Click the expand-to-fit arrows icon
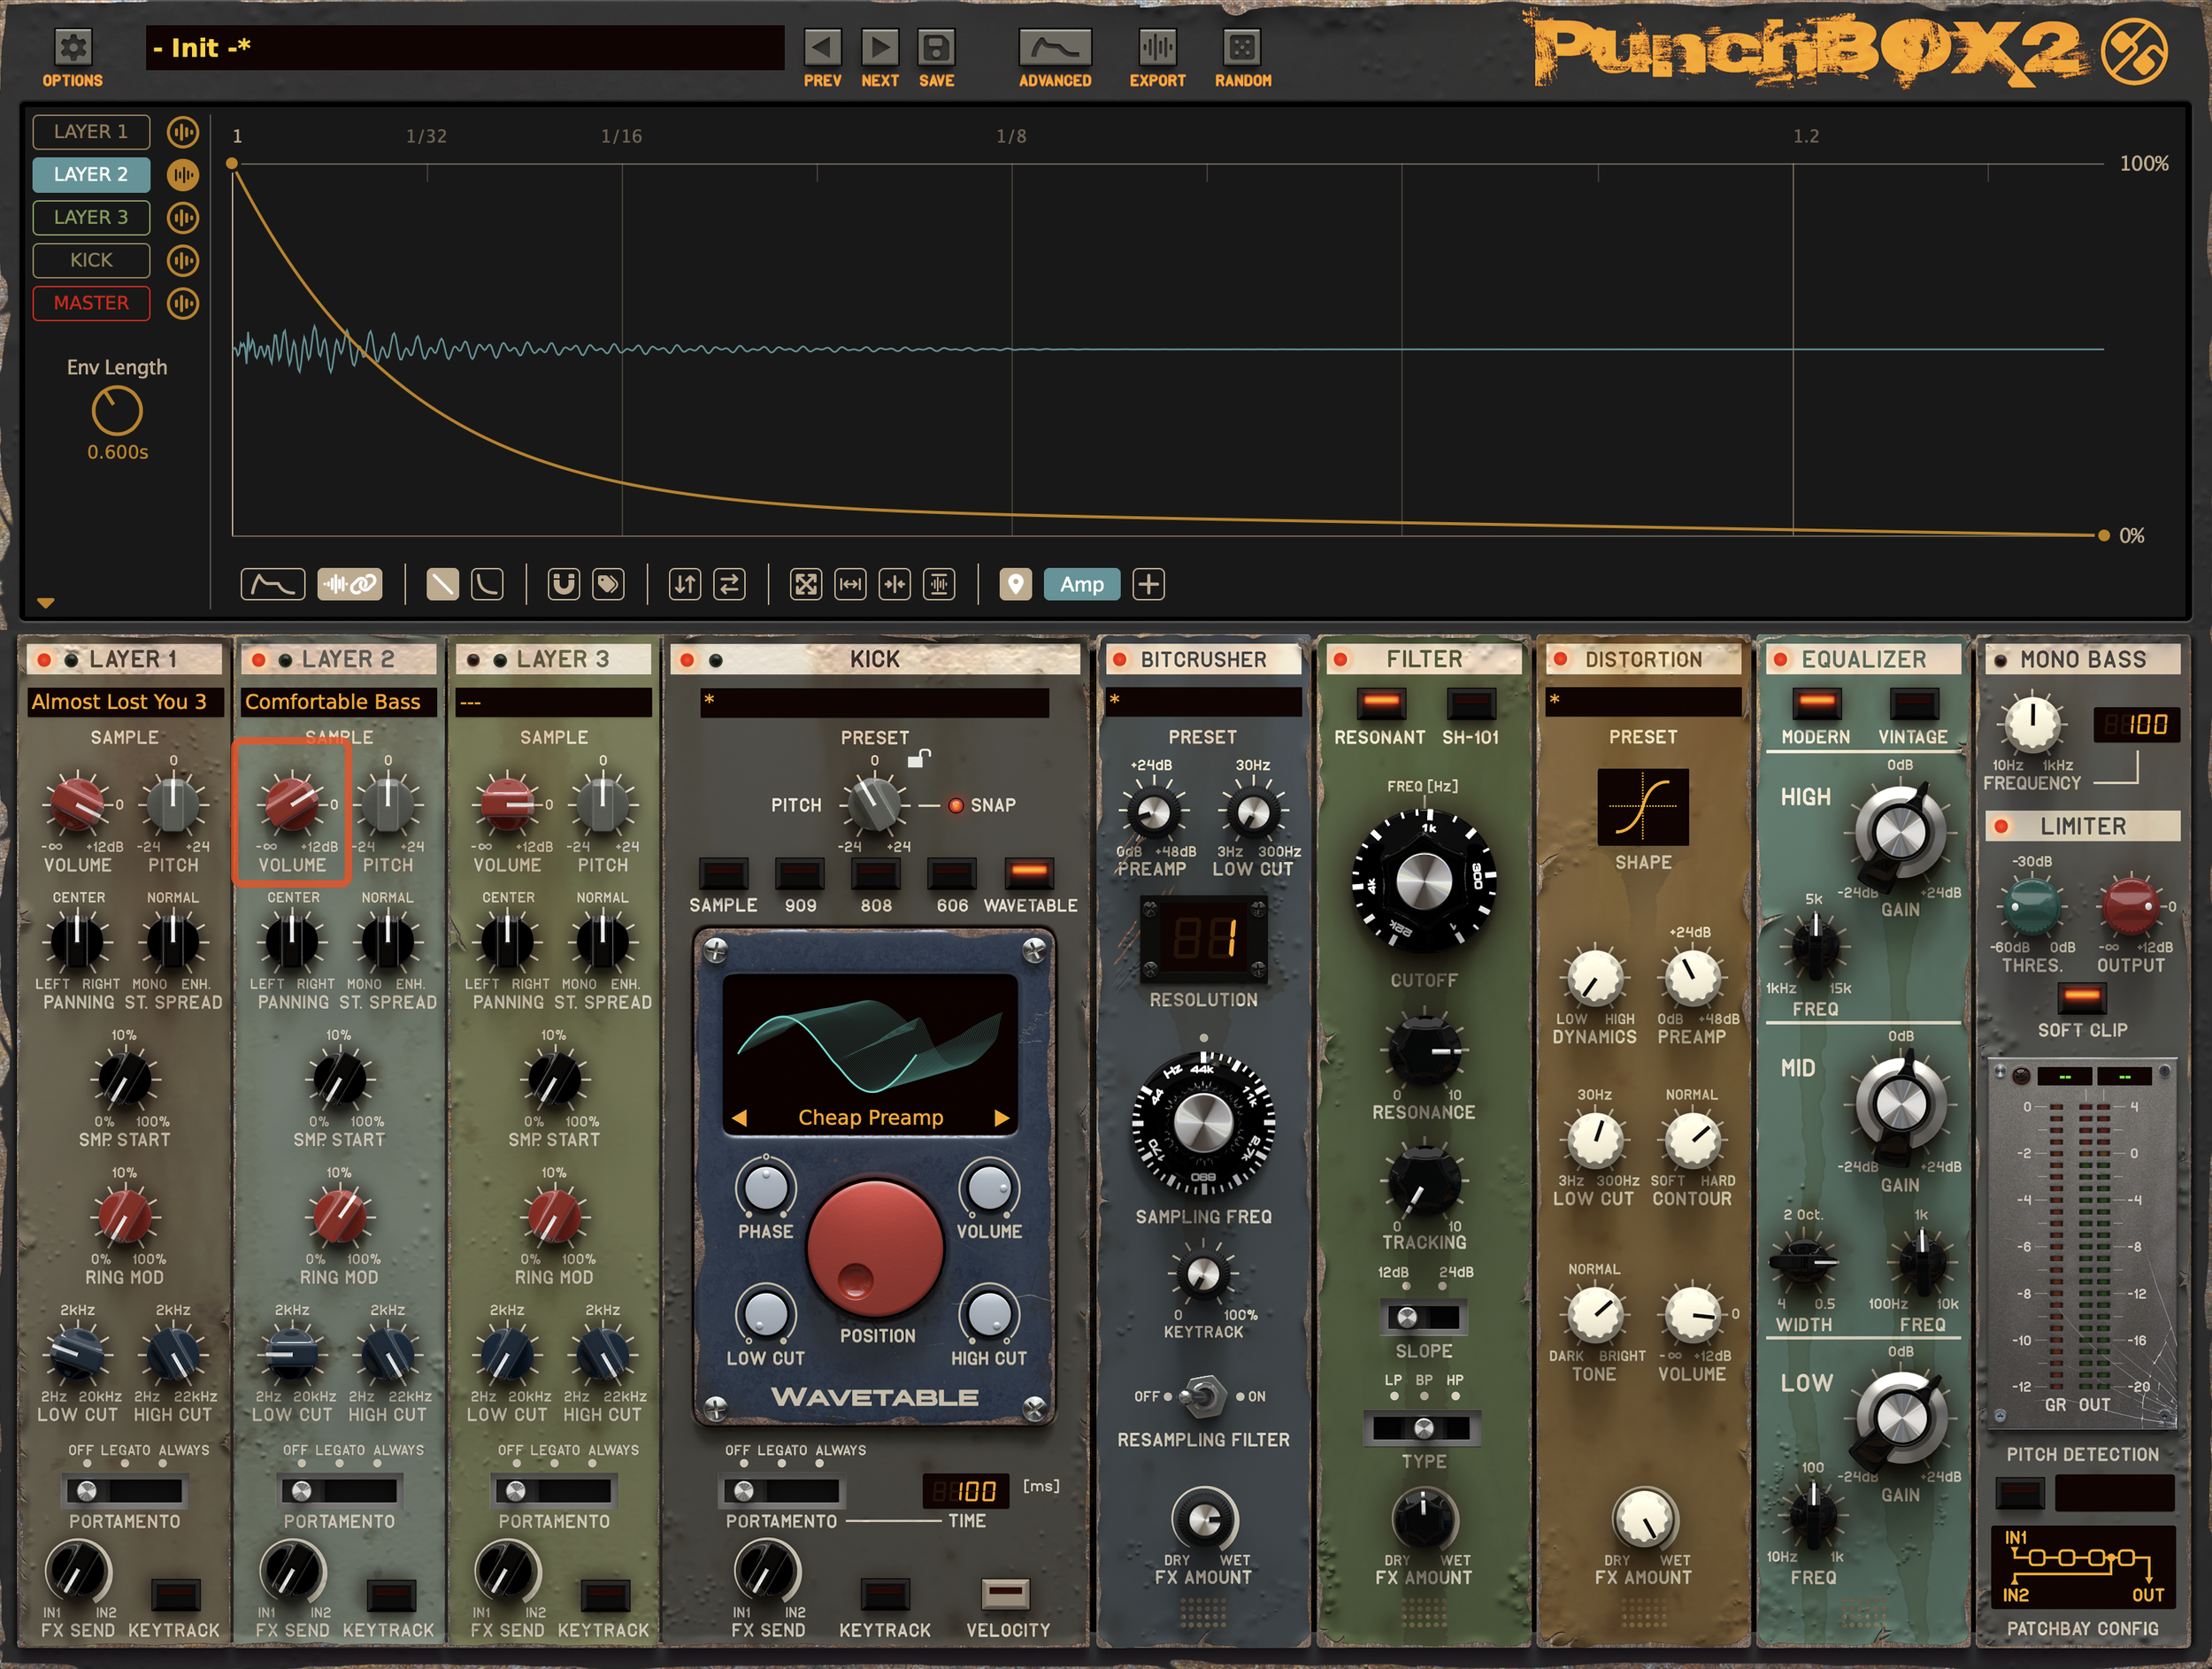2212x1669 pixels. click(806, 584)
